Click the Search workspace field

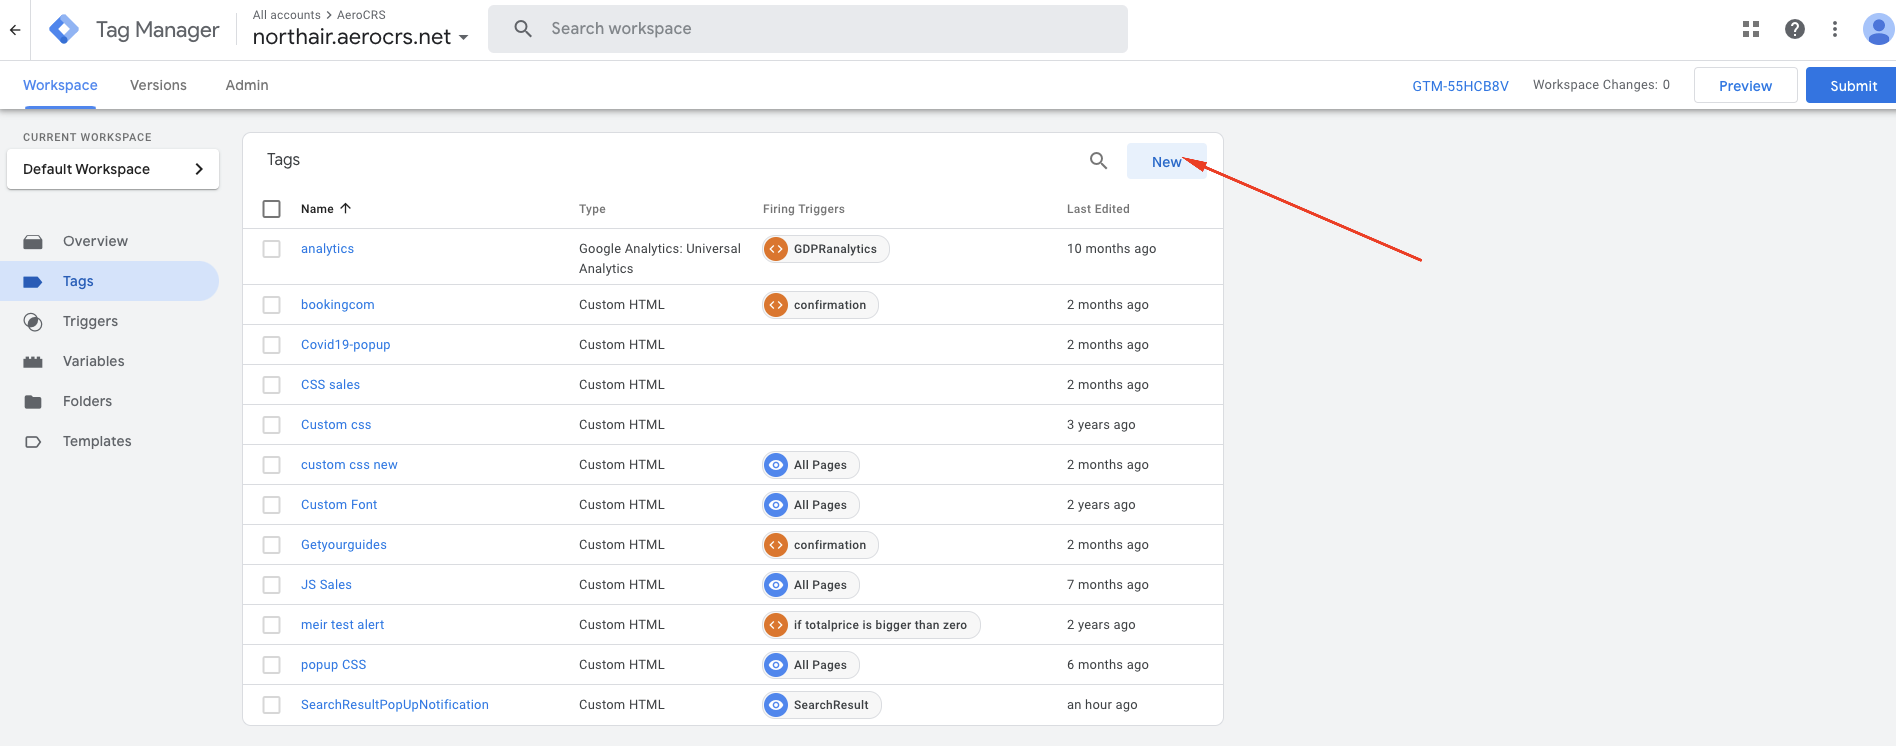pyautogui.click(x=808, y=29)
